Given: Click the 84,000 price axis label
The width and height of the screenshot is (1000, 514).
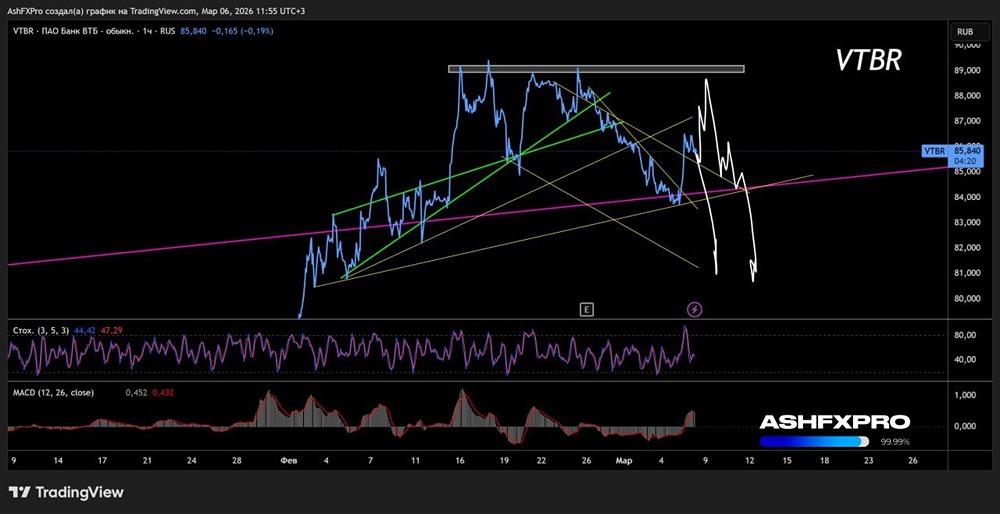Looking at the screenshot, I should click(967, 197).
